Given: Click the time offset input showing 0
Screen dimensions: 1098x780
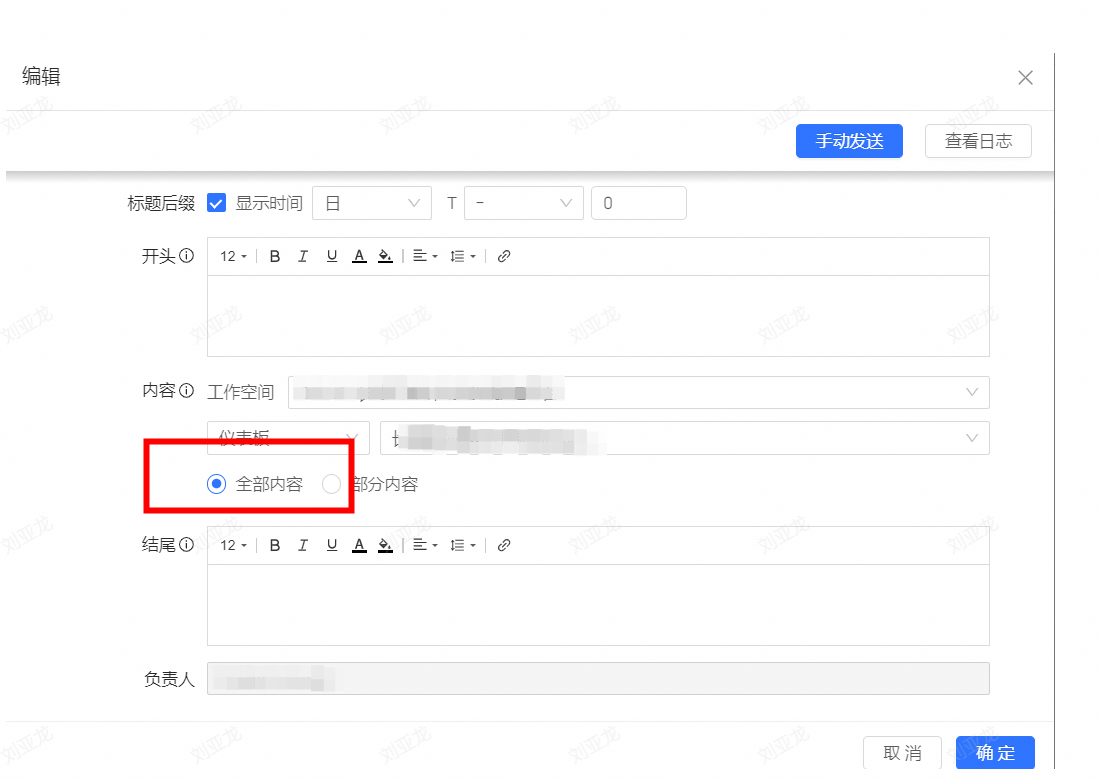Looking at the screenshot, I should click(x=639, y=203).
